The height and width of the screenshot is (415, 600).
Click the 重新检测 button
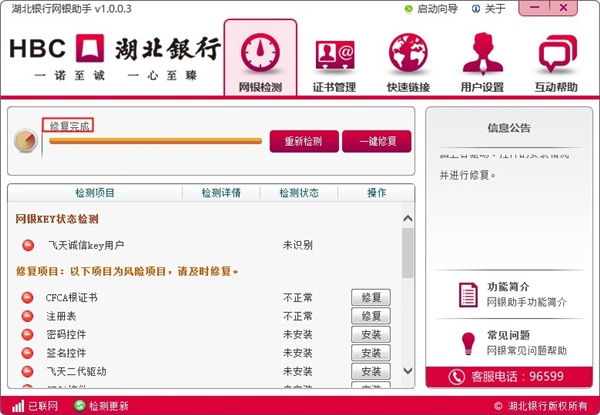tap(304, 142)
